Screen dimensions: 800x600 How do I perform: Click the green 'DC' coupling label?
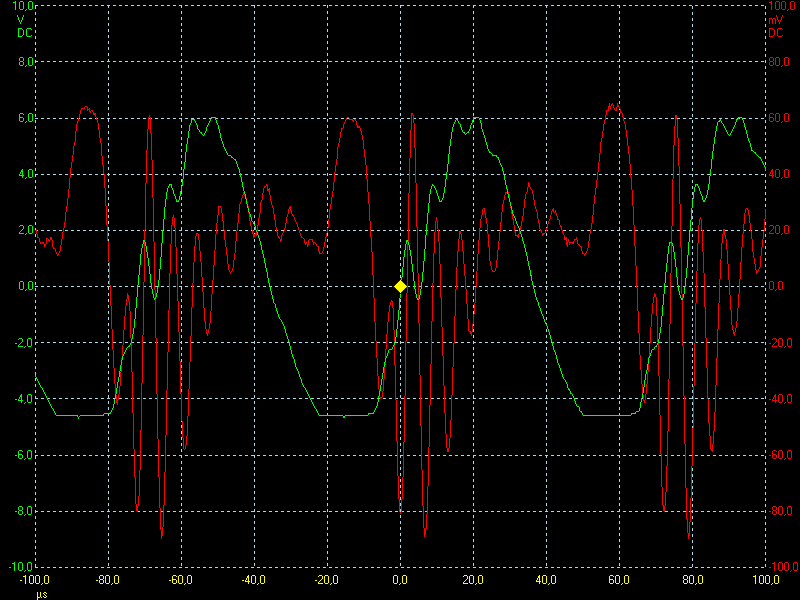click(24, 33)
